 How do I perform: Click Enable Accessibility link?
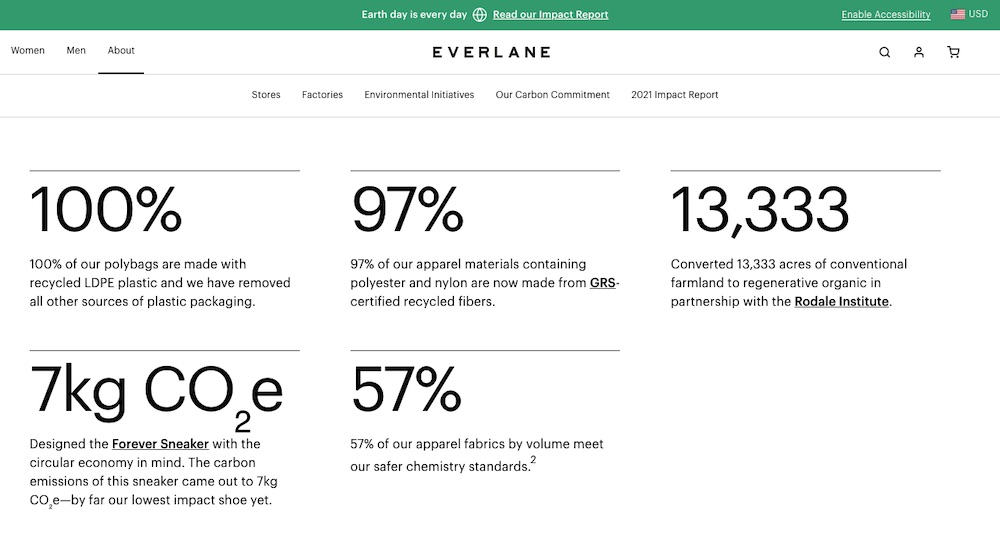(x=886, y=15)
